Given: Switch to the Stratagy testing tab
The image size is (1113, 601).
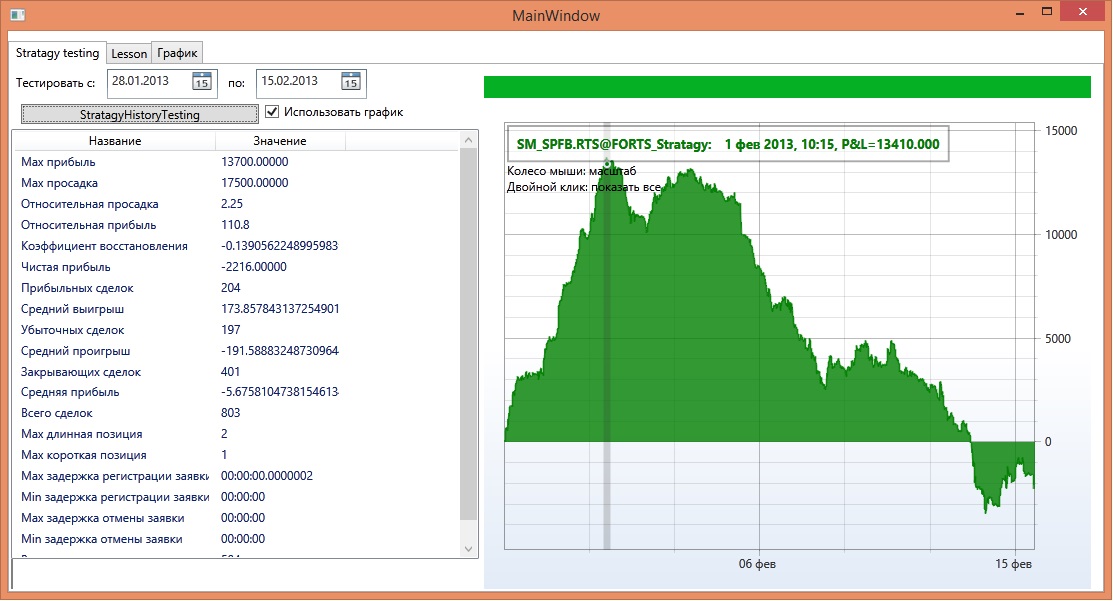Looking at the screenshot, I should [x=57, y=53].
